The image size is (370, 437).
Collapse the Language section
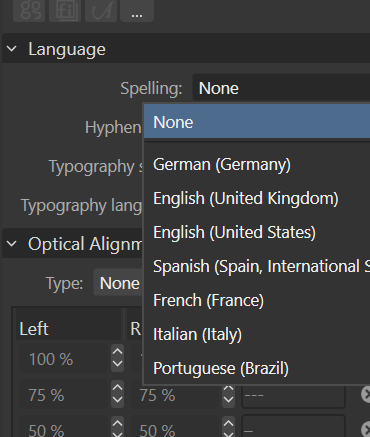[x=12, y=49]
